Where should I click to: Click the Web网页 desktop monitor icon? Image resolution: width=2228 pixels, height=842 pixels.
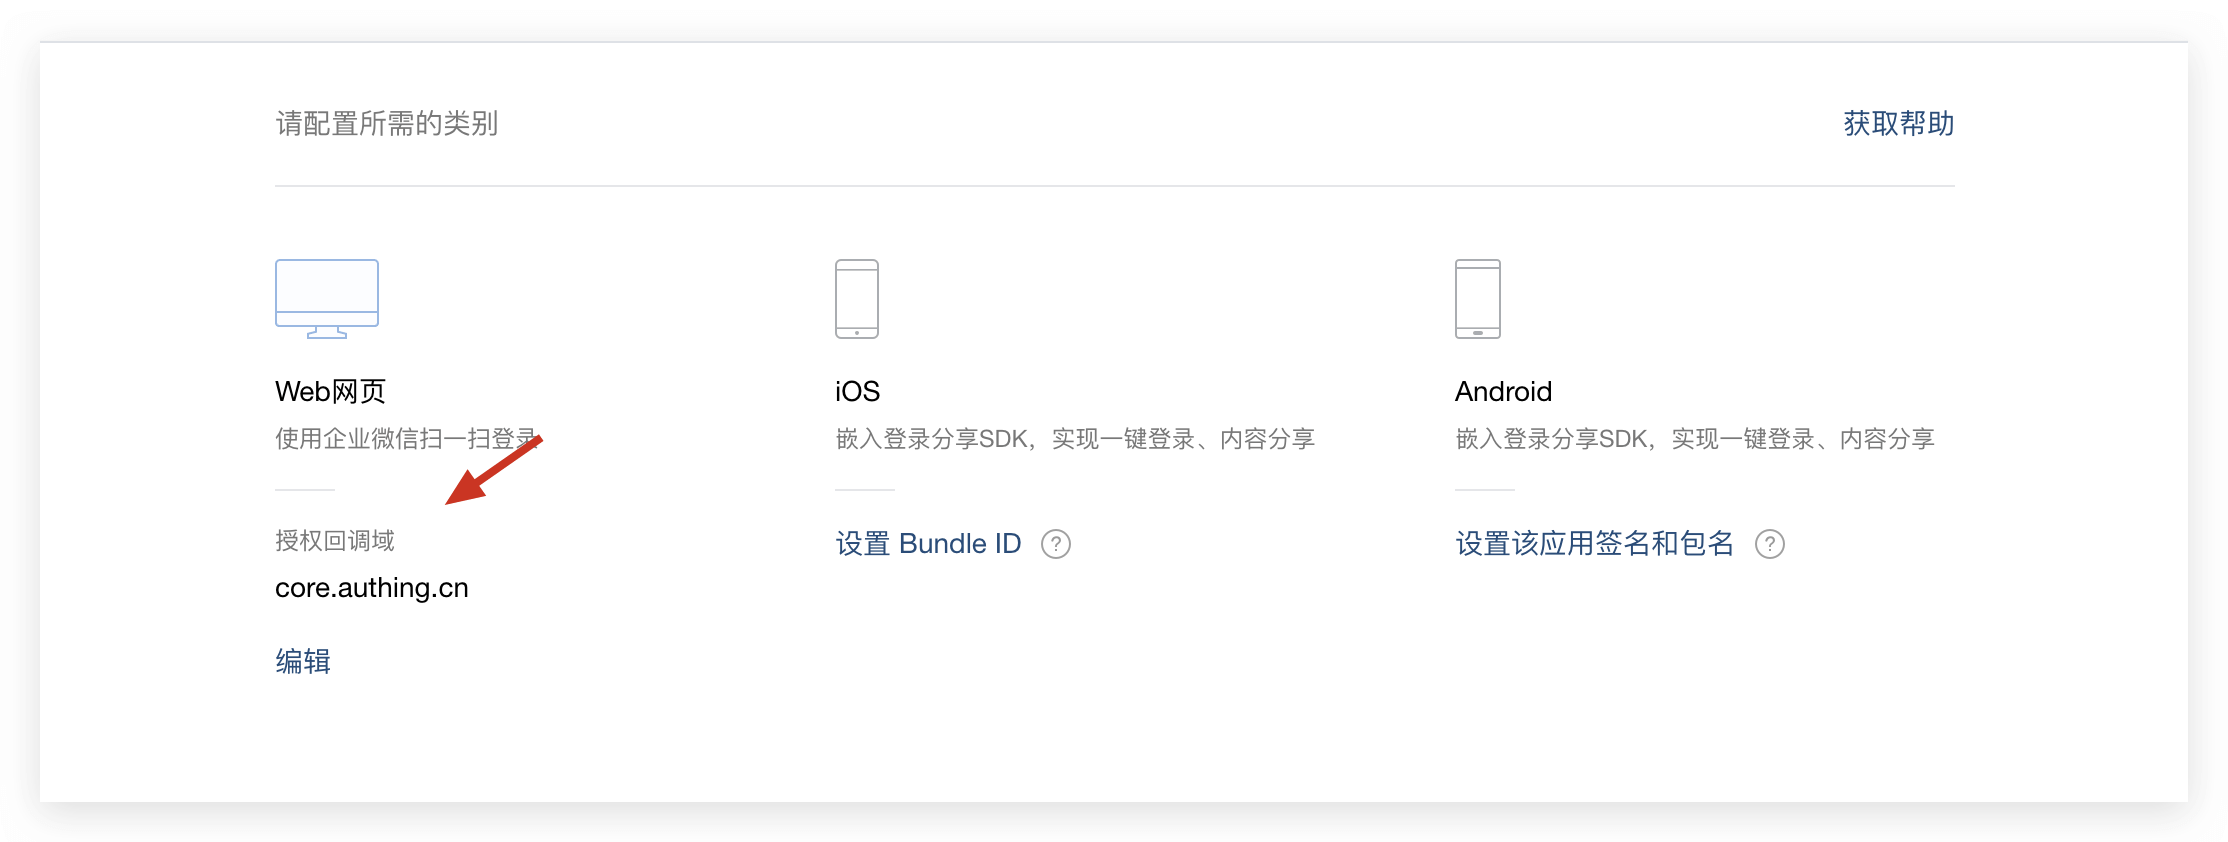coord(326,298)
